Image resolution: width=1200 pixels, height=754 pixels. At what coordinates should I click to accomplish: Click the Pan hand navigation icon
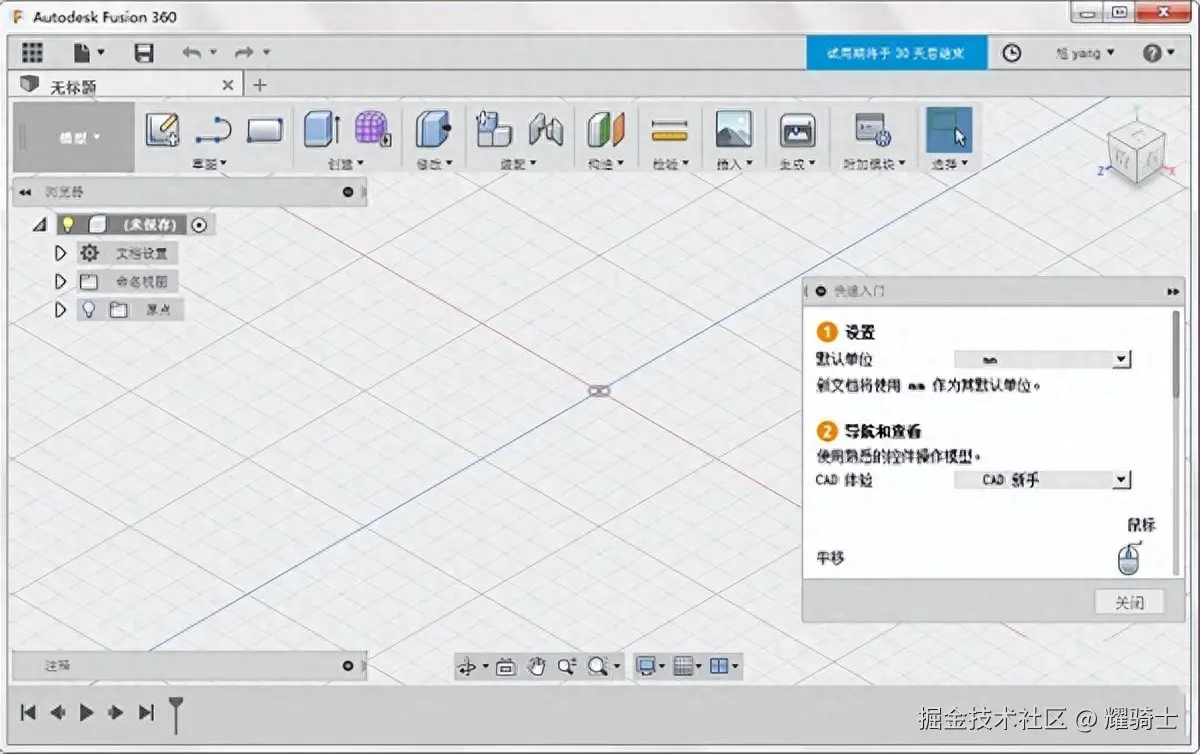[537, 667]
